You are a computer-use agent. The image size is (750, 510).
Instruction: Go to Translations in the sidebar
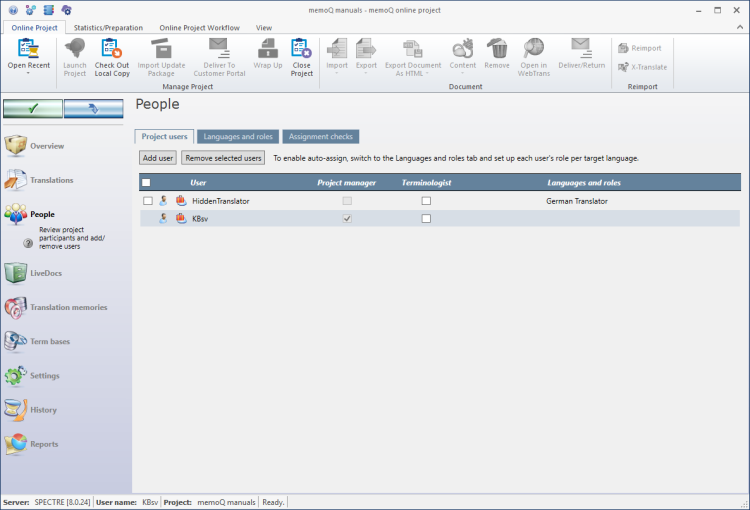[51, 180]
